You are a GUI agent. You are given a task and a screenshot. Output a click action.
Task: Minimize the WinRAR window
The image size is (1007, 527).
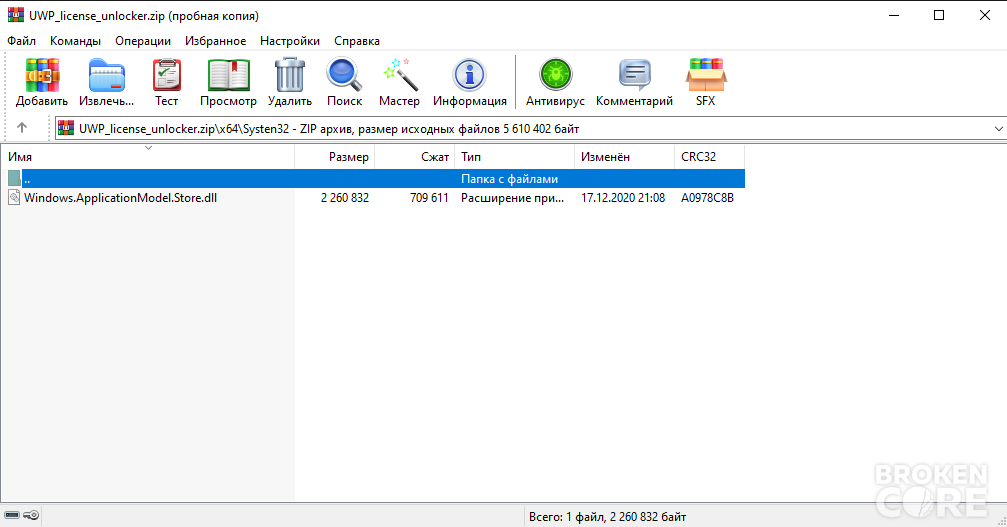click(894, 15)
